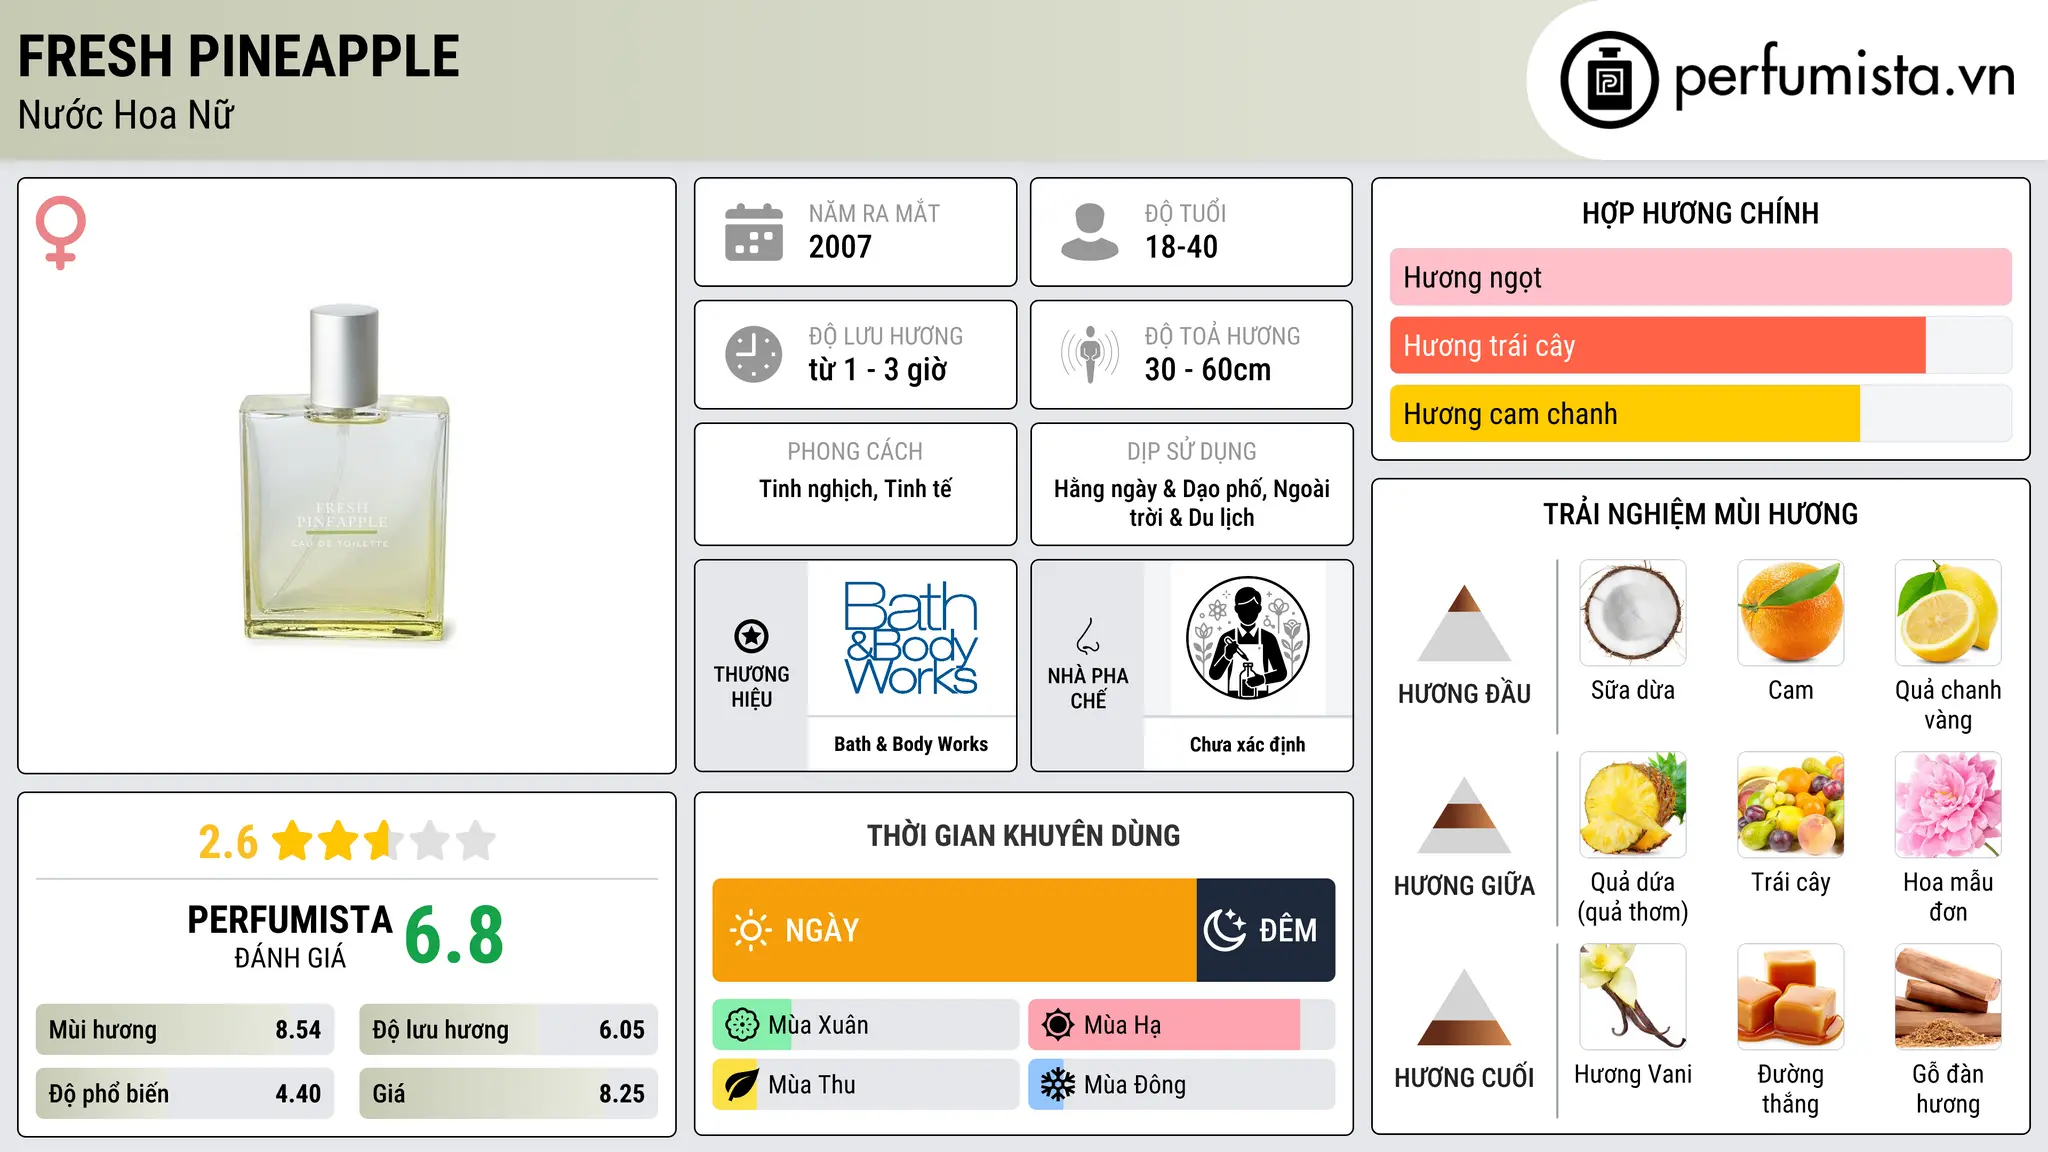The height and width of the screenshot is (1152, 2048).
Task: Click the style text Tinh nghịch, Tinh tế
Action: coord(855,489)
